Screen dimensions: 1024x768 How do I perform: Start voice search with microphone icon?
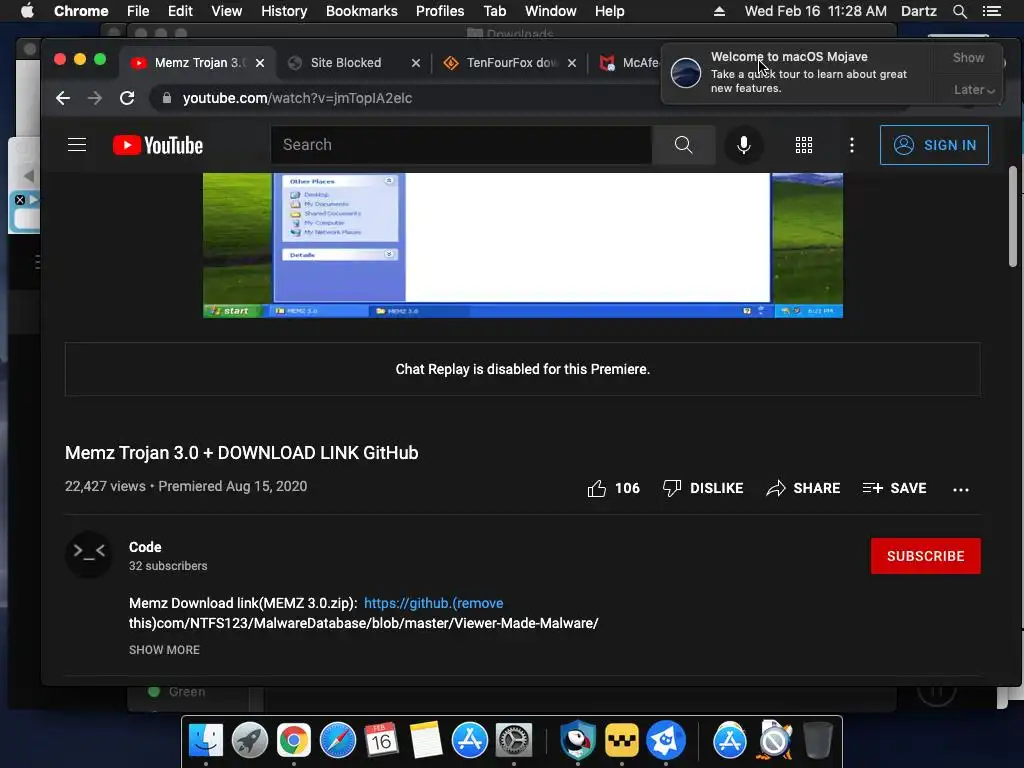point(743,144)
